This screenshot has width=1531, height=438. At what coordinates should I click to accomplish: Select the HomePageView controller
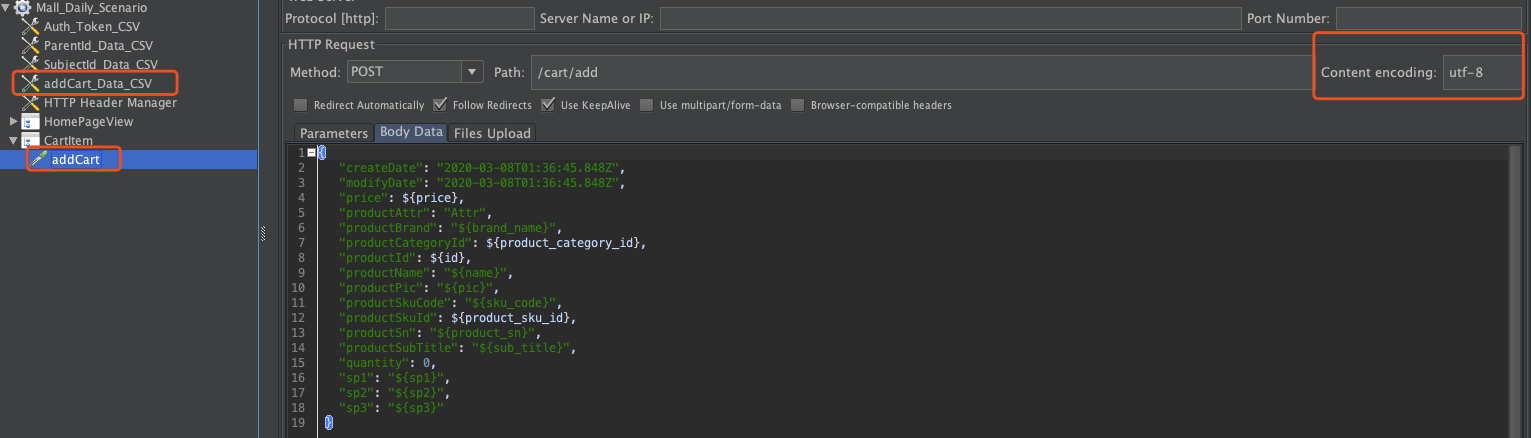tap(88, 121)
